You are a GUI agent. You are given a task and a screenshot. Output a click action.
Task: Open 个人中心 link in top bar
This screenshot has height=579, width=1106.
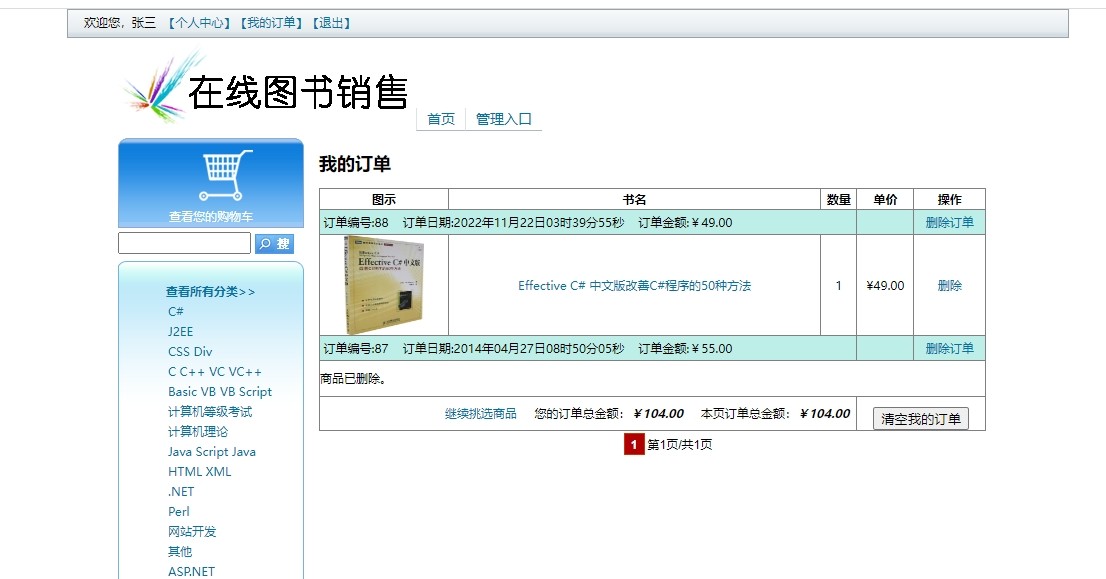199,23
